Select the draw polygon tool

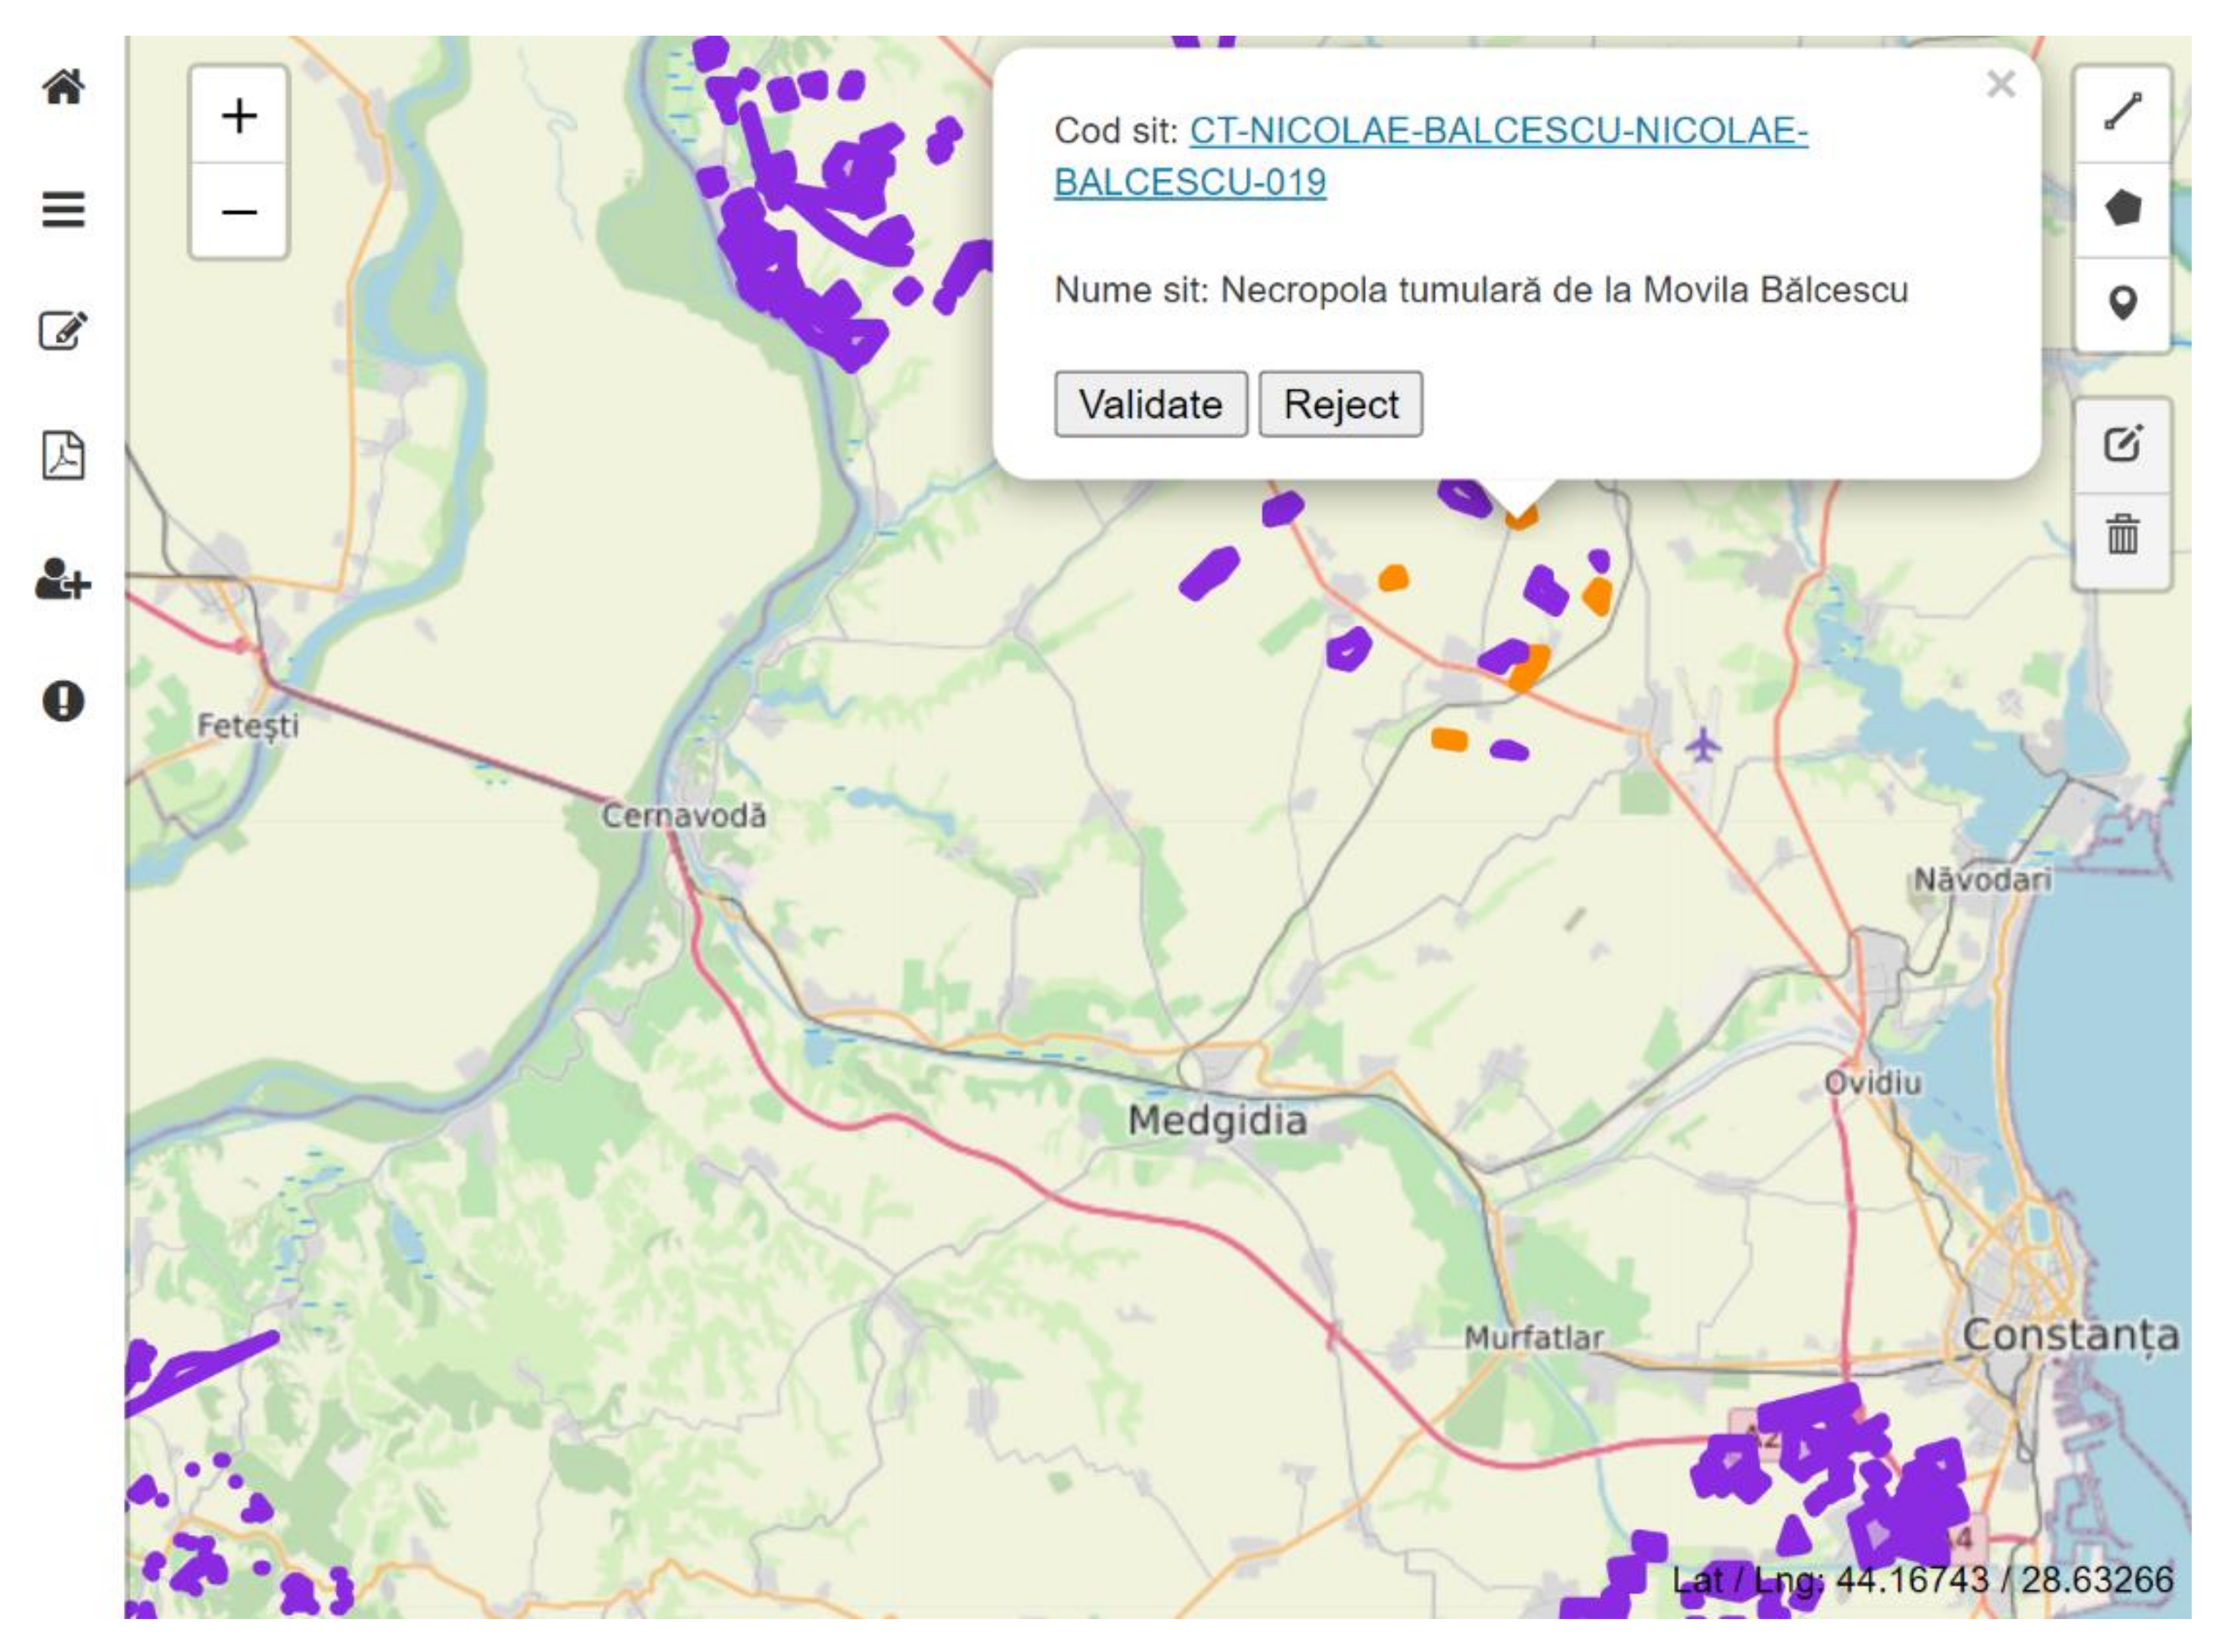[x=2122, y=208]
